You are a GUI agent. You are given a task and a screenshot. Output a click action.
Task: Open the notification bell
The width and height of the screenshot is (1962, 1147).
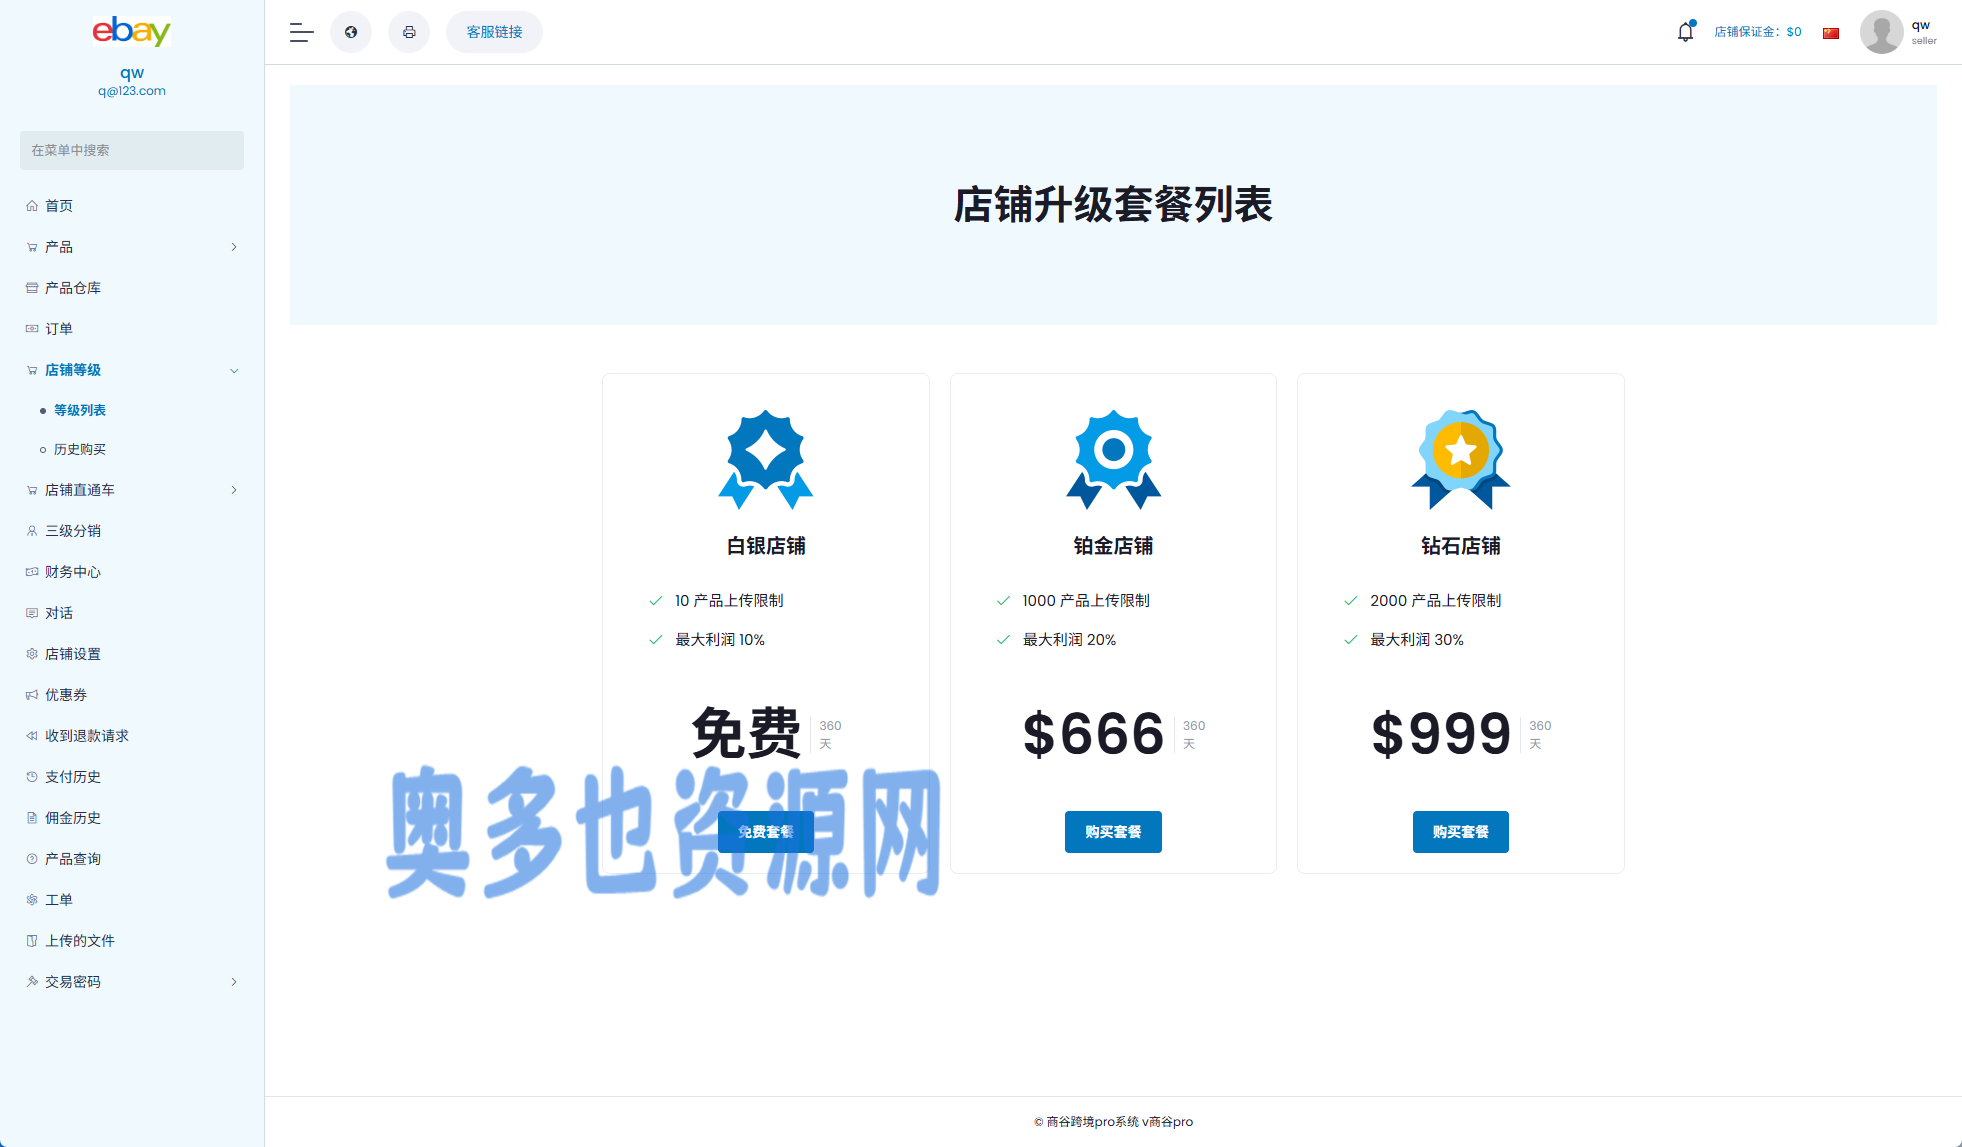coord(1685,32)
